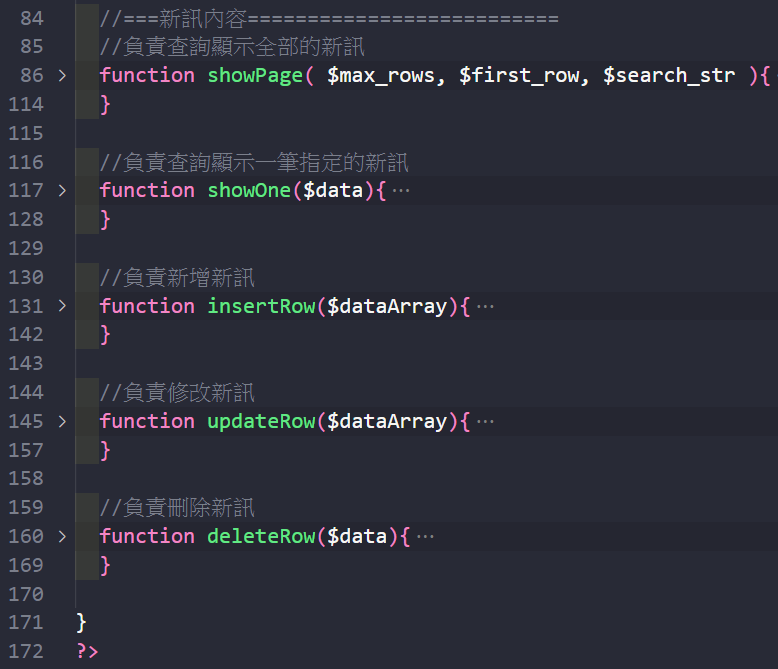778x669 pixels.
Task: Click the folded ellipsis after deleteRow($data){
Action: (425, 536)
